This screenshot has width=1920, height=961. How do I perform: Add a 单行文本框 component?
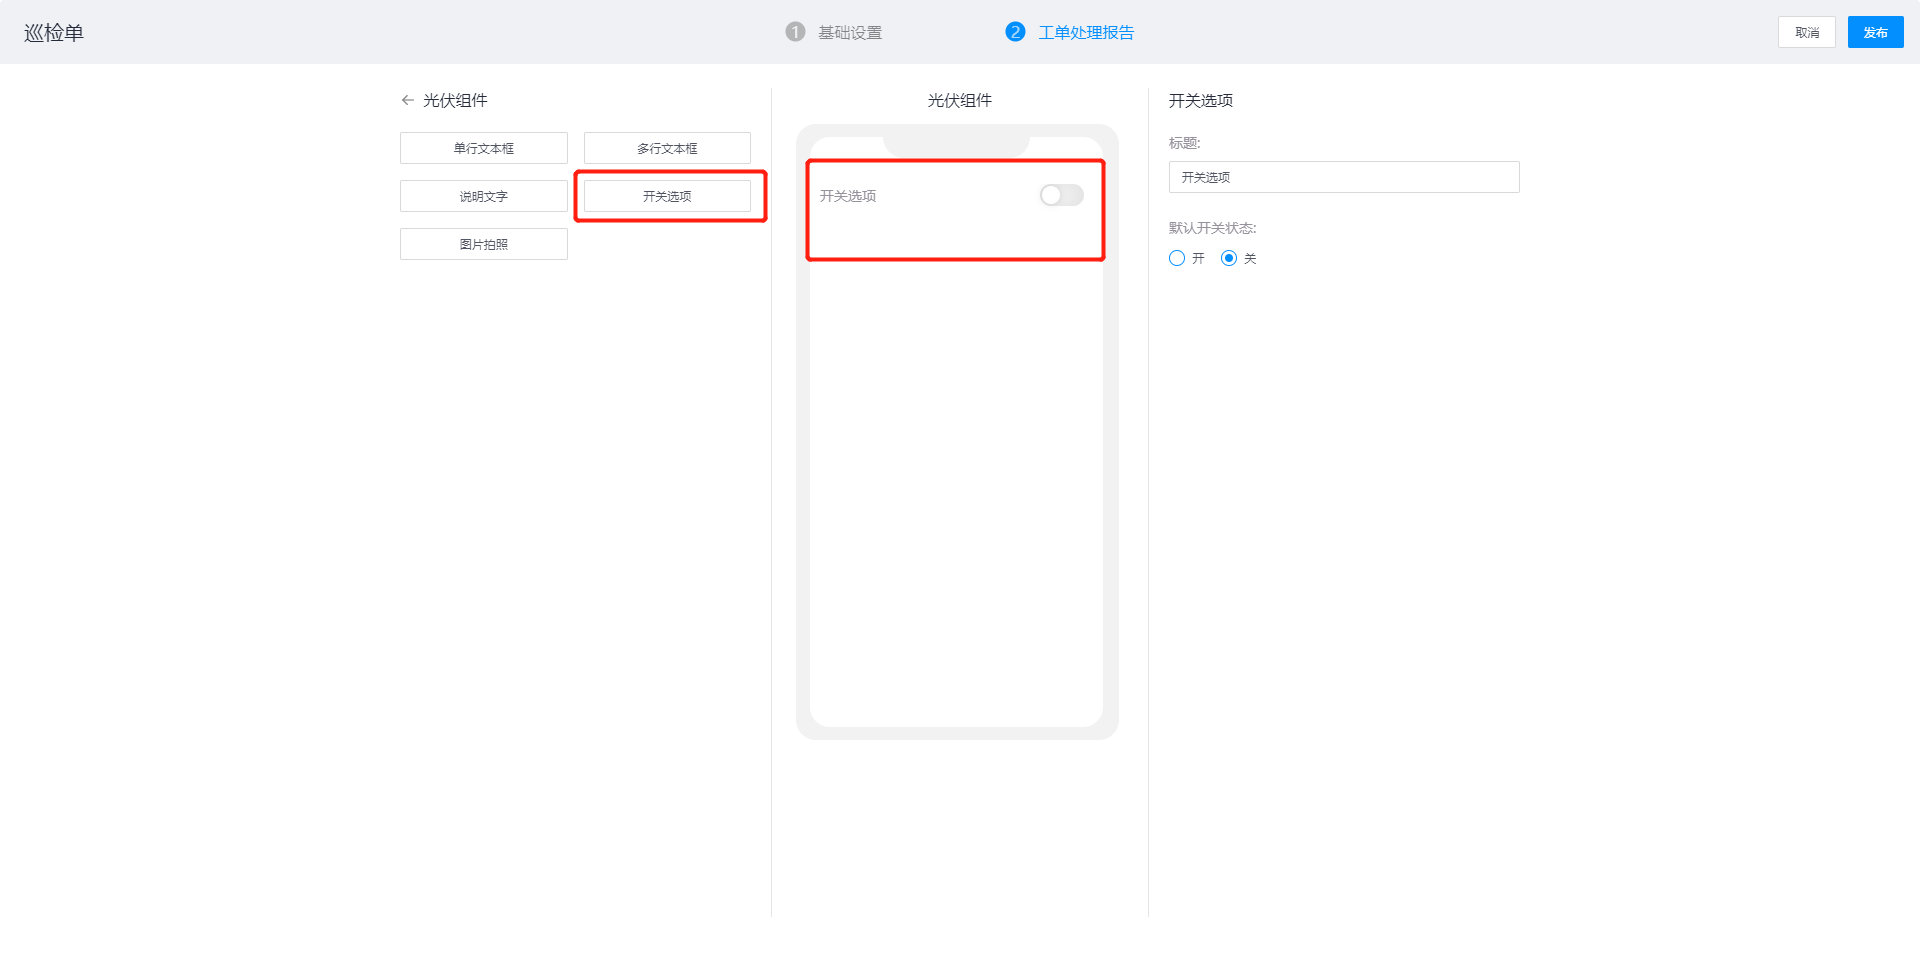[483, 148]
